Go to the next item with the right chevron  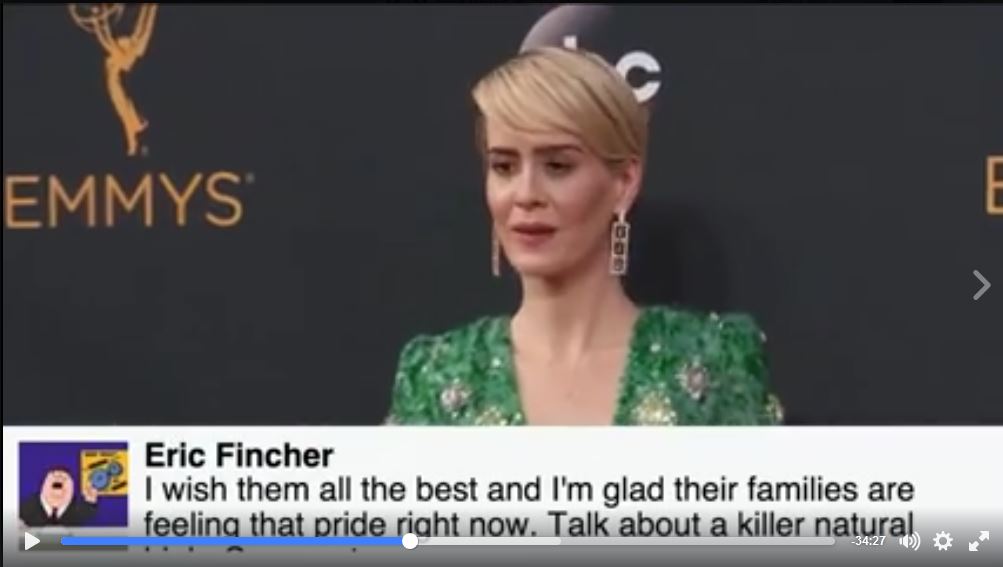click(981, 285)
